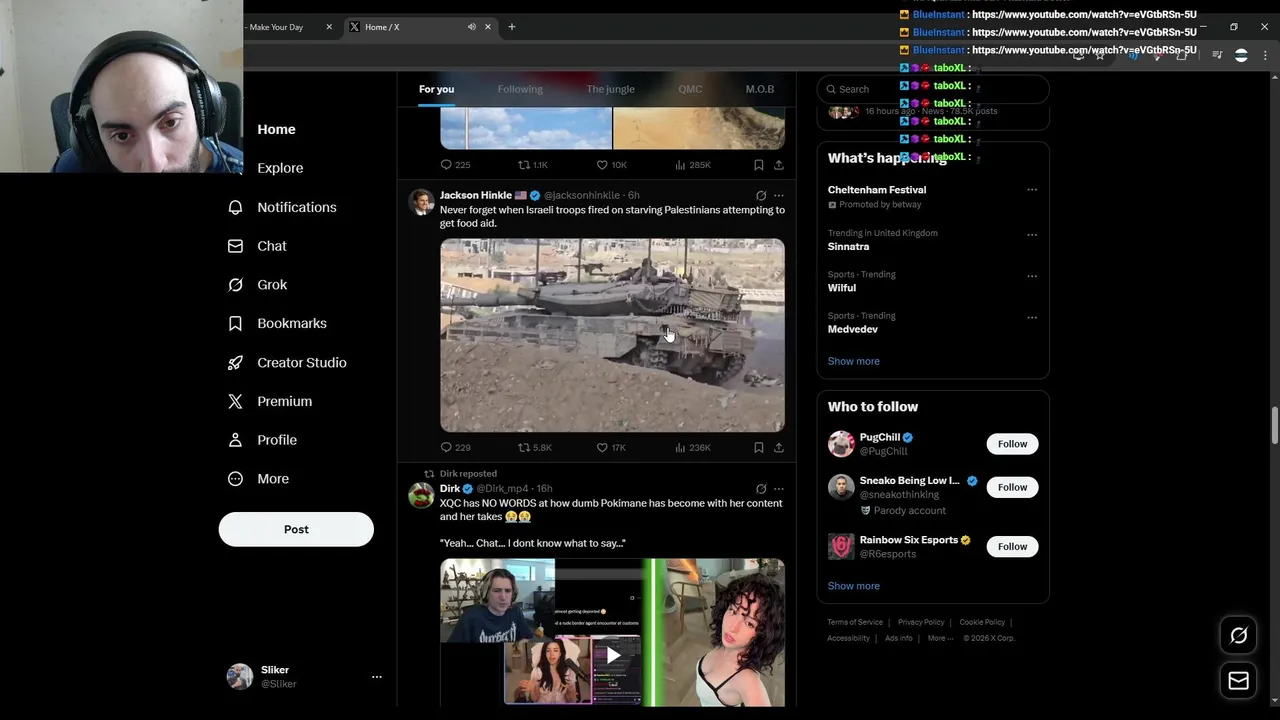Open more options for Medvedev trend

[x=1032, y=318]
